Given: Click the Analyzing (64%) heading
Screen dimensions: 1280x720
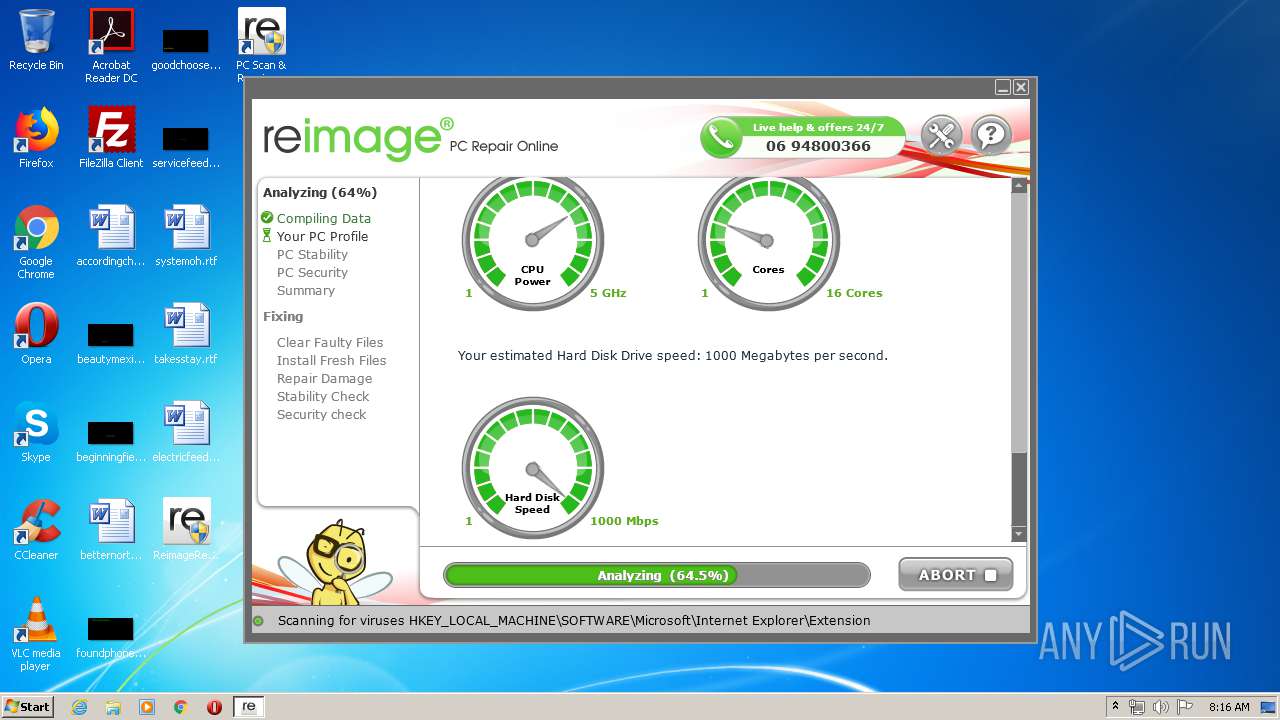Looking at the screenshot, I should tap(320, 192).
